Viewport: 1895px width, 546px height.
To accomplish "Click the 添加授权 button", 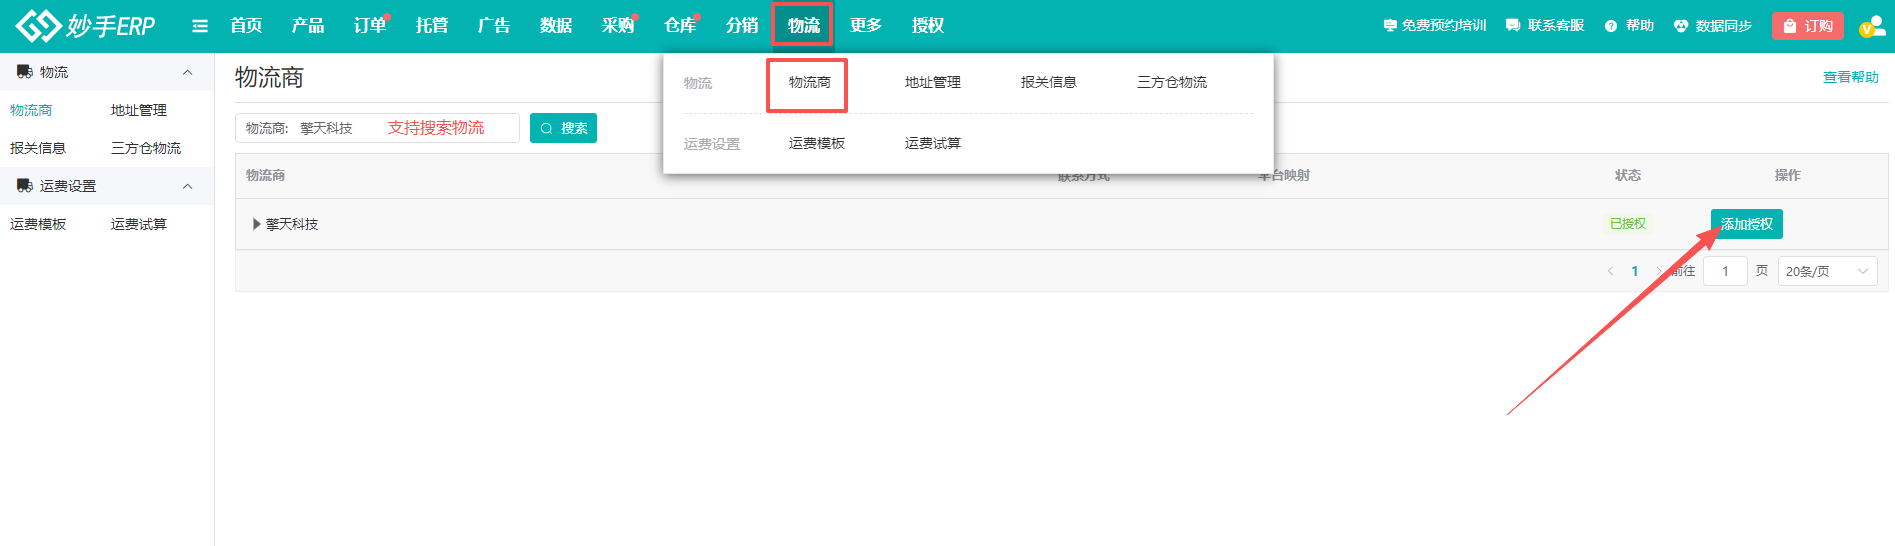I will (1746, 224).
